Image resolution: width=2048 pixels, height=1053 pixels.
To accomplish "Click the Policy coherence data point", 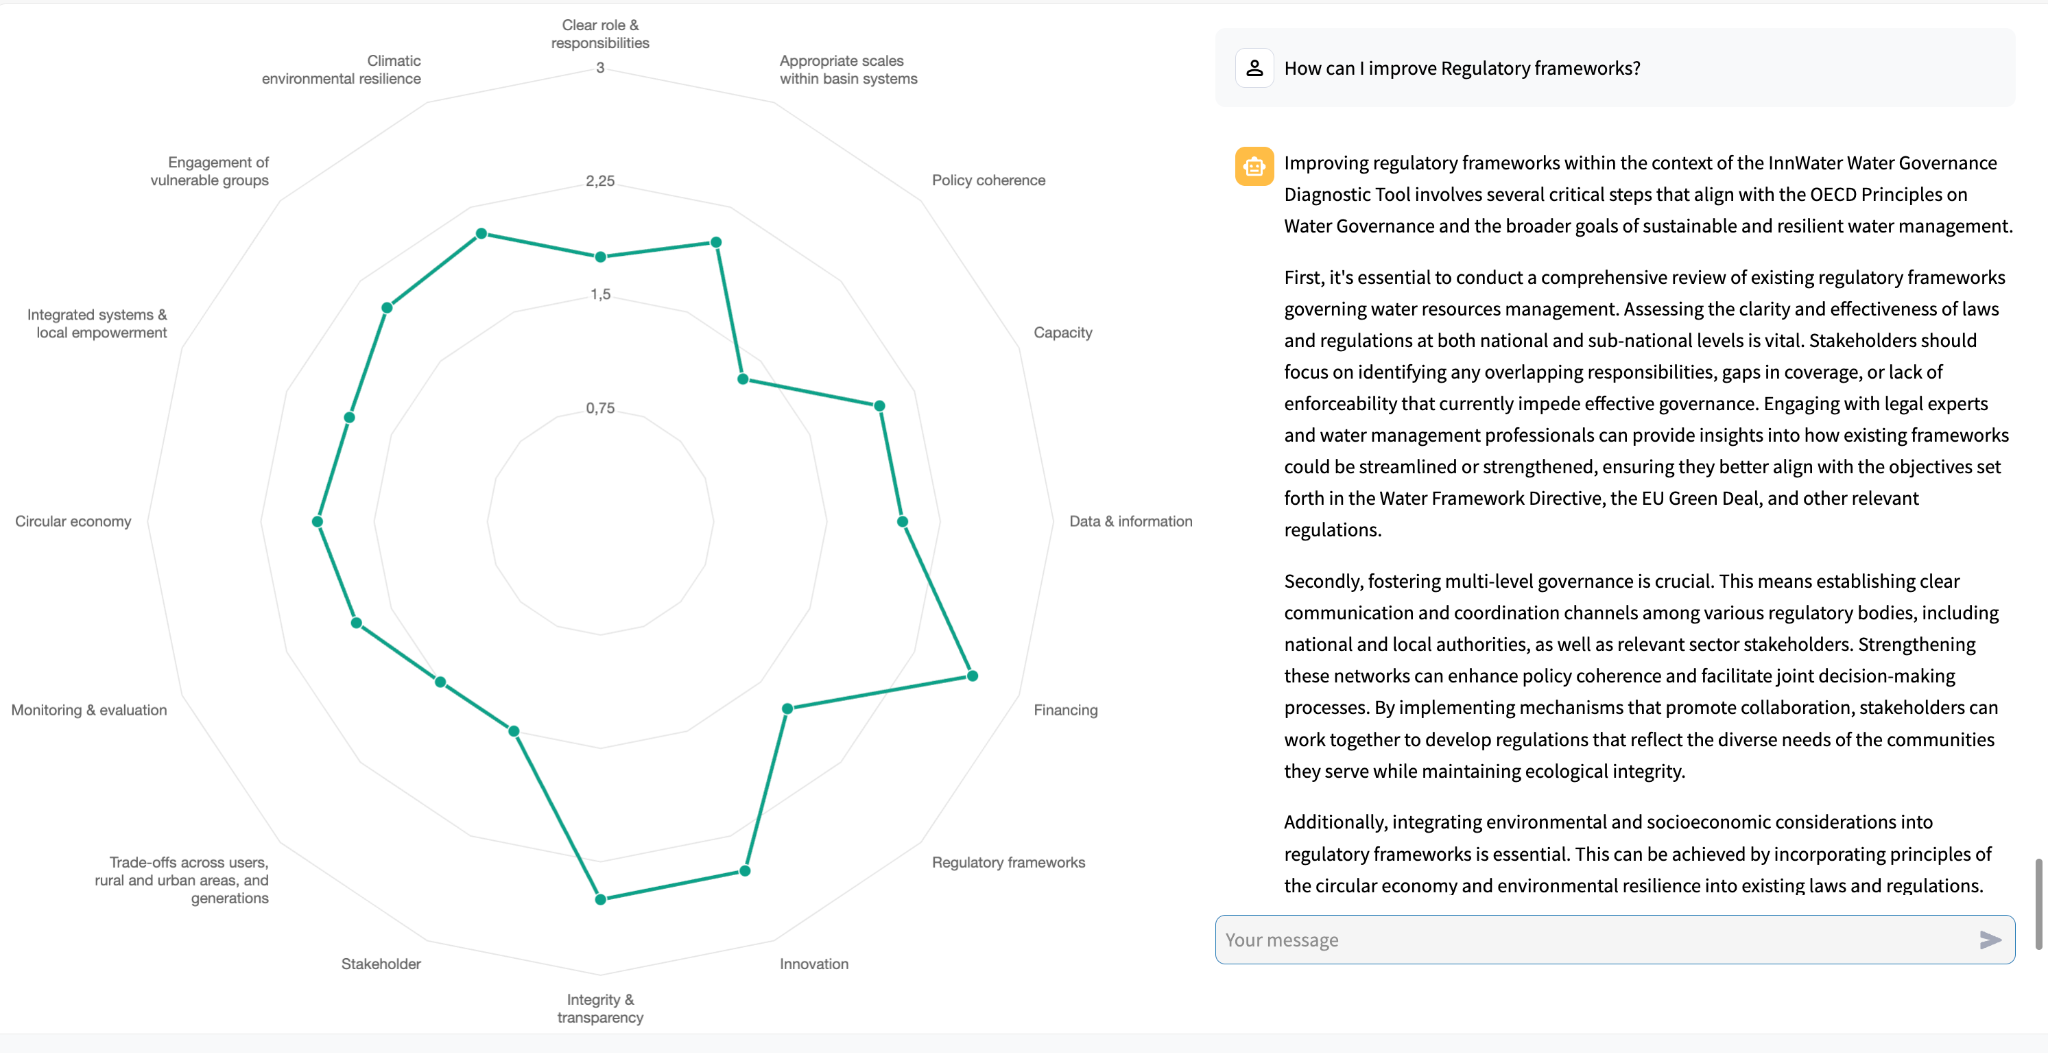I will [743, 379].
